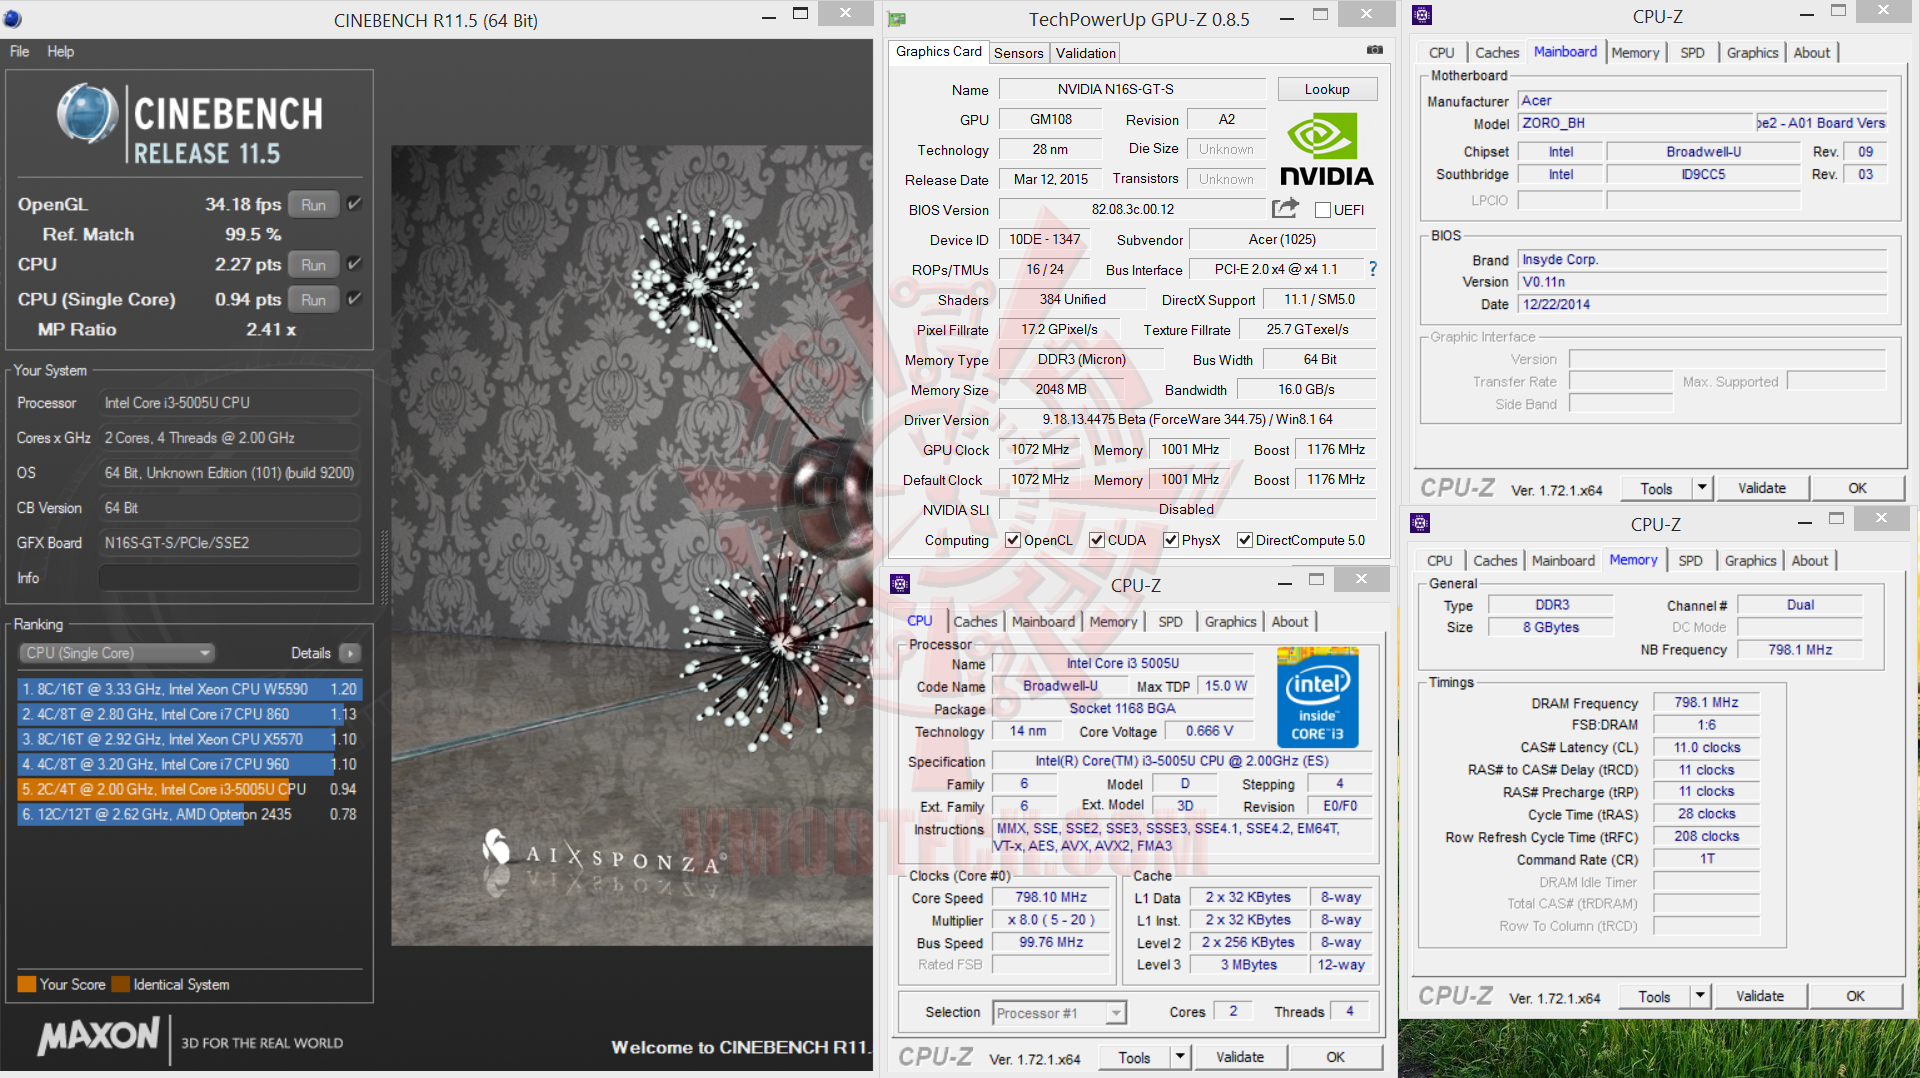
Task: Select the Intel Core i3-5005U ranking row
Action: click(x=189, y=789)
